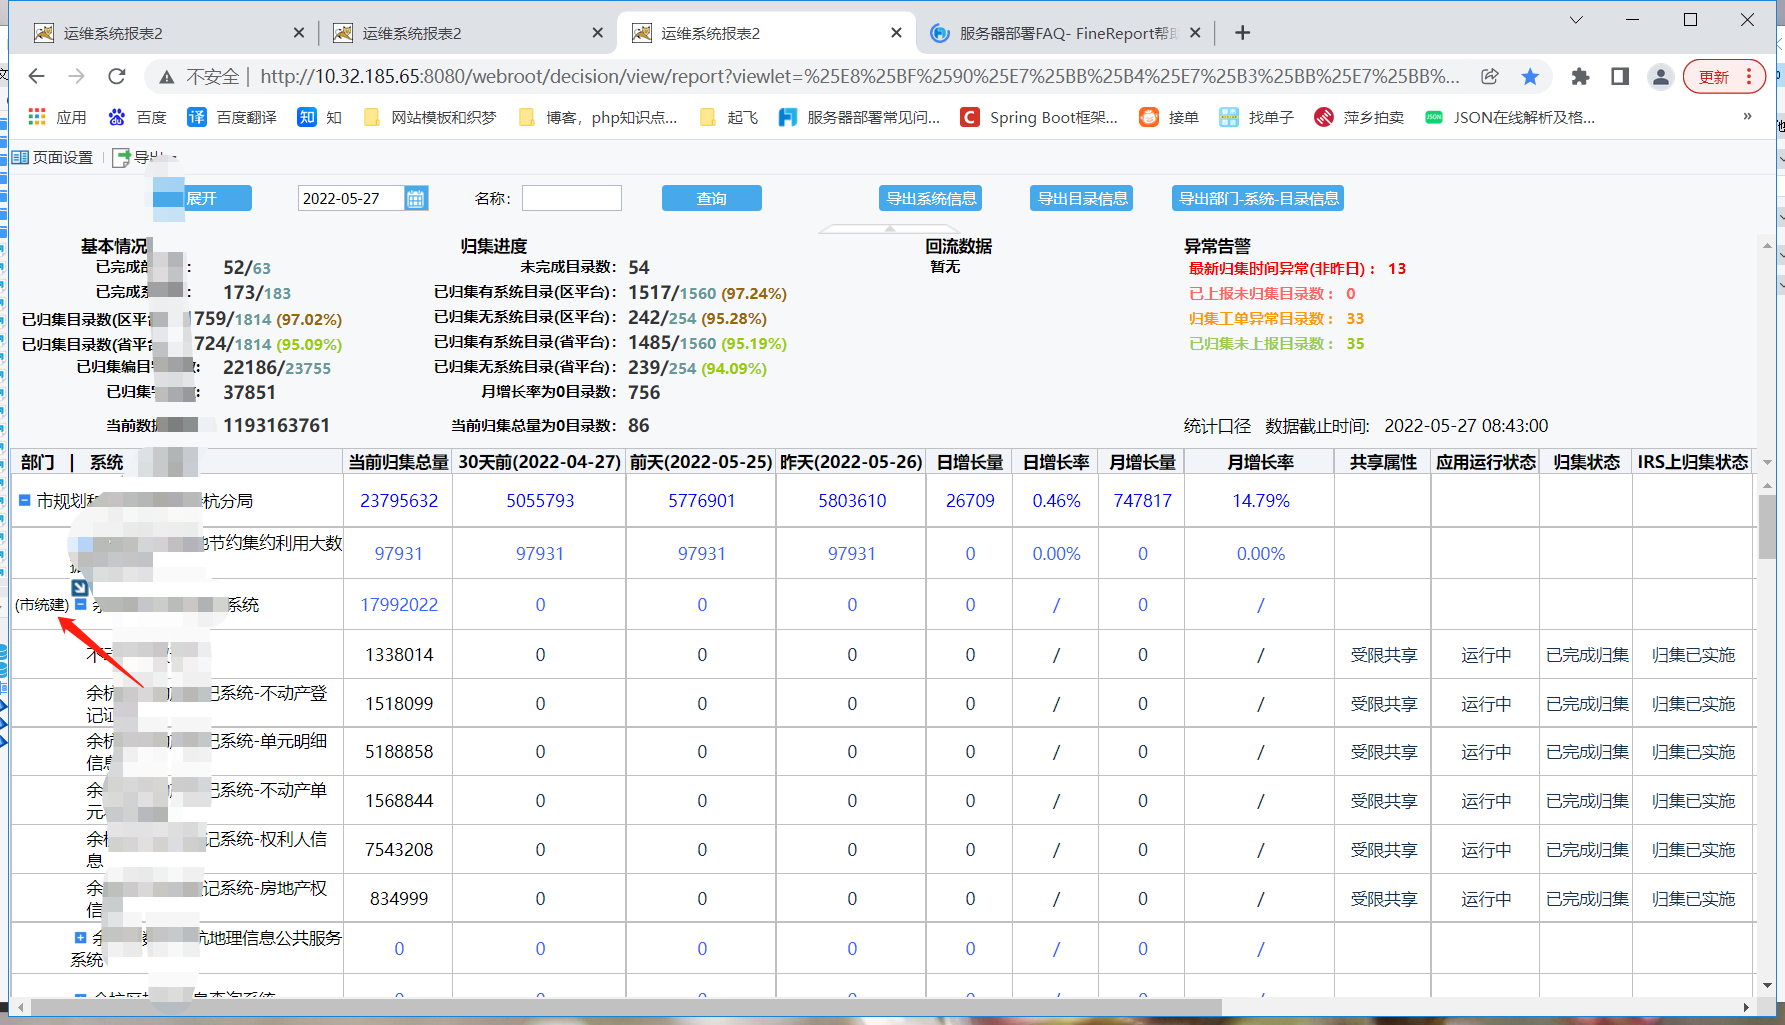Image resolution: width=1785 pixels, height=1025 pixels.
Task: Open the 百度 bookmark
Action: 138,117
